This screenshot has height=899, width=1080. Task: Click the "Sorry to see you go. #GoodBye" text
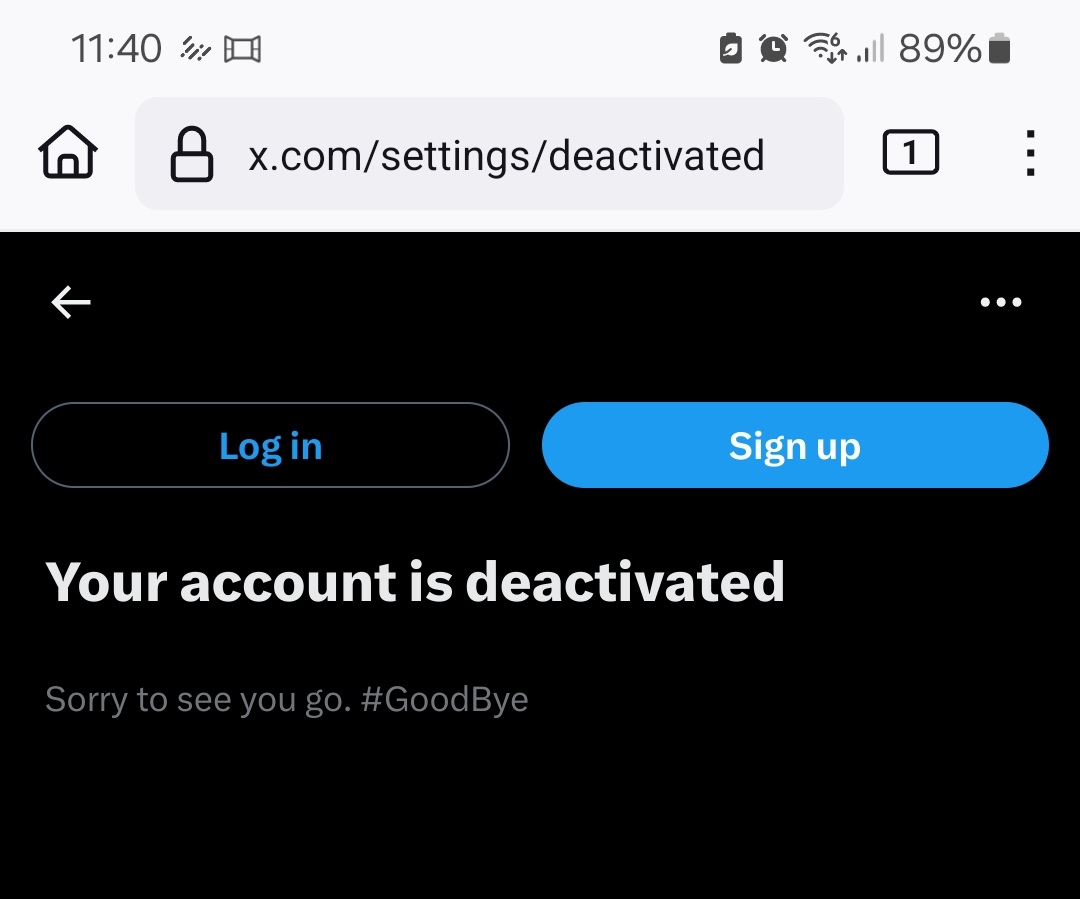287,699
